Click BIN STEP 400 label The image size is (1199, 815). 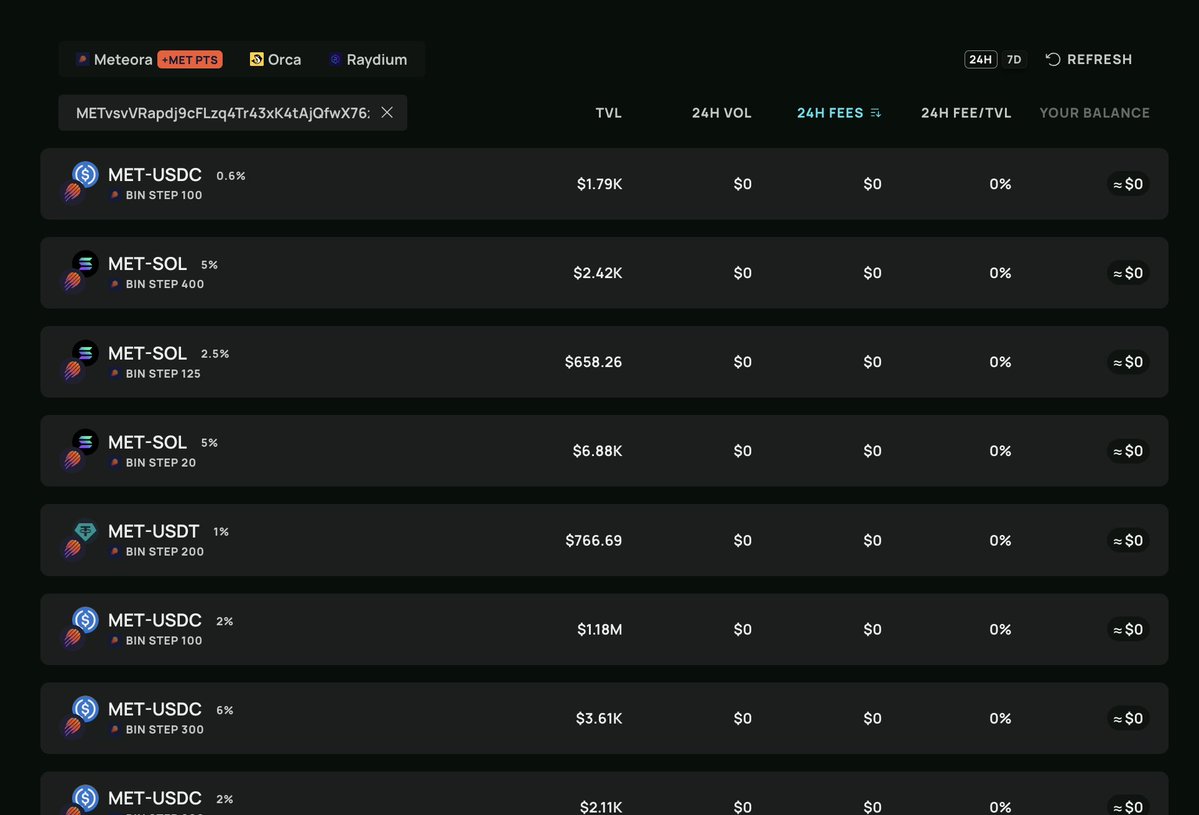pos(164,284)
